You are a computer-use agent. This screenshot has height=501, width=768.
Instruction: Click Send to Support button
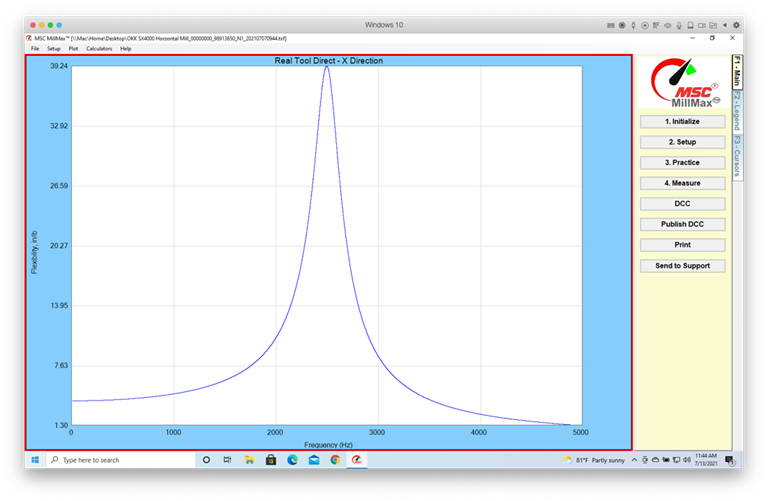point(682,266)
